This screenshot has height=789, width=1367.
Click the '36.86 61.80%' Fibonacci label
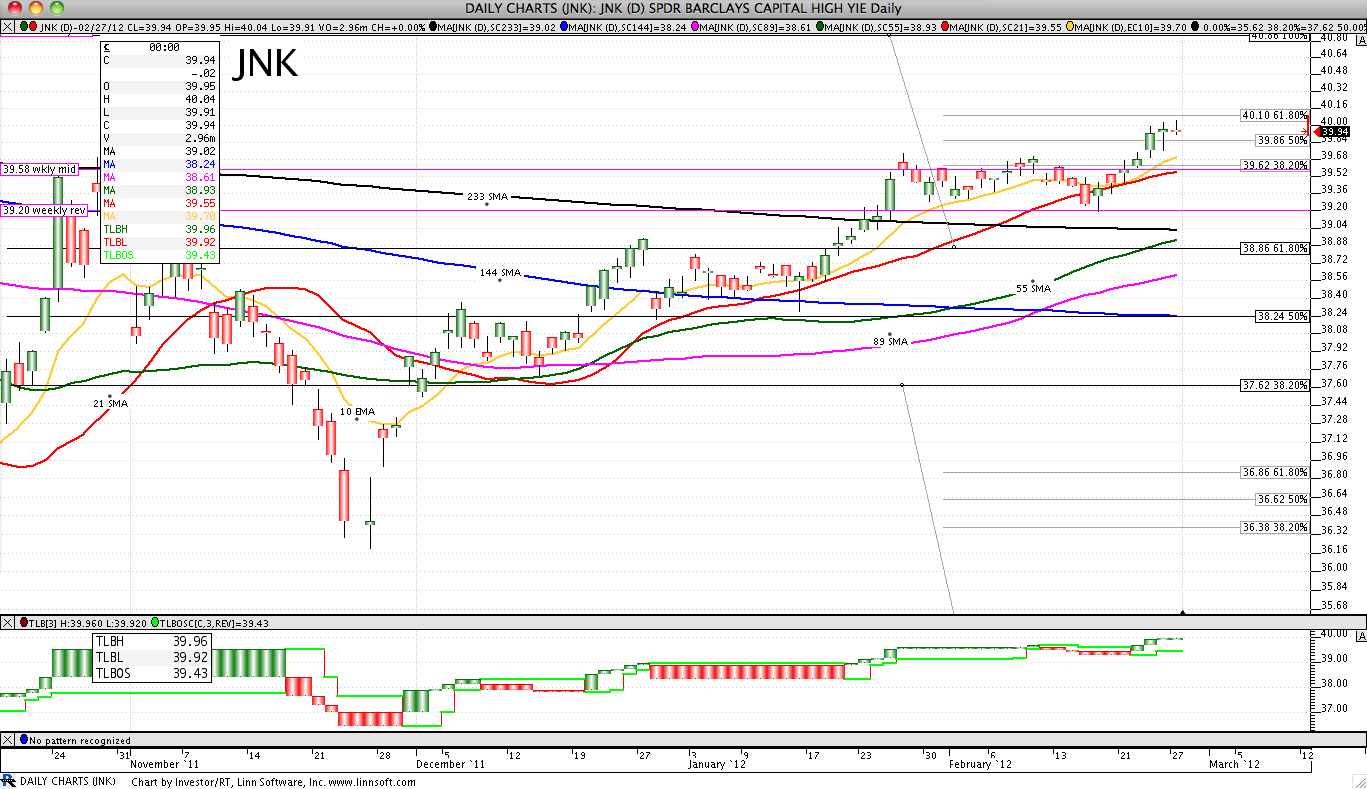click(x=1274, y=471)
